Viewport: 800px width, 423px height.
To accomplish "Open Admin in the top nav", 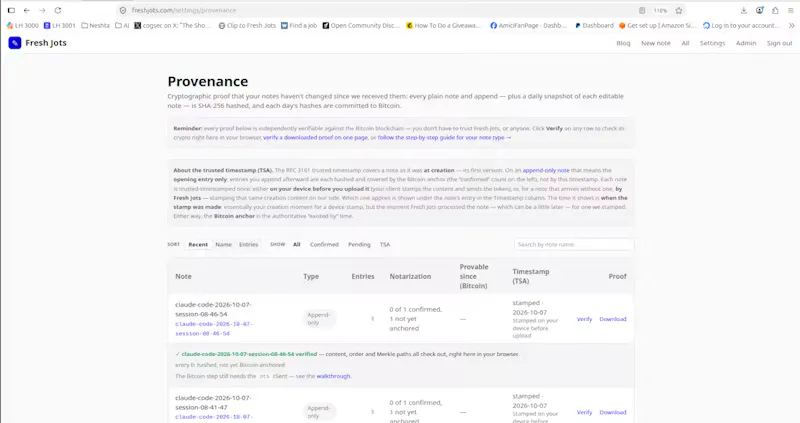I will pos(746,43).
